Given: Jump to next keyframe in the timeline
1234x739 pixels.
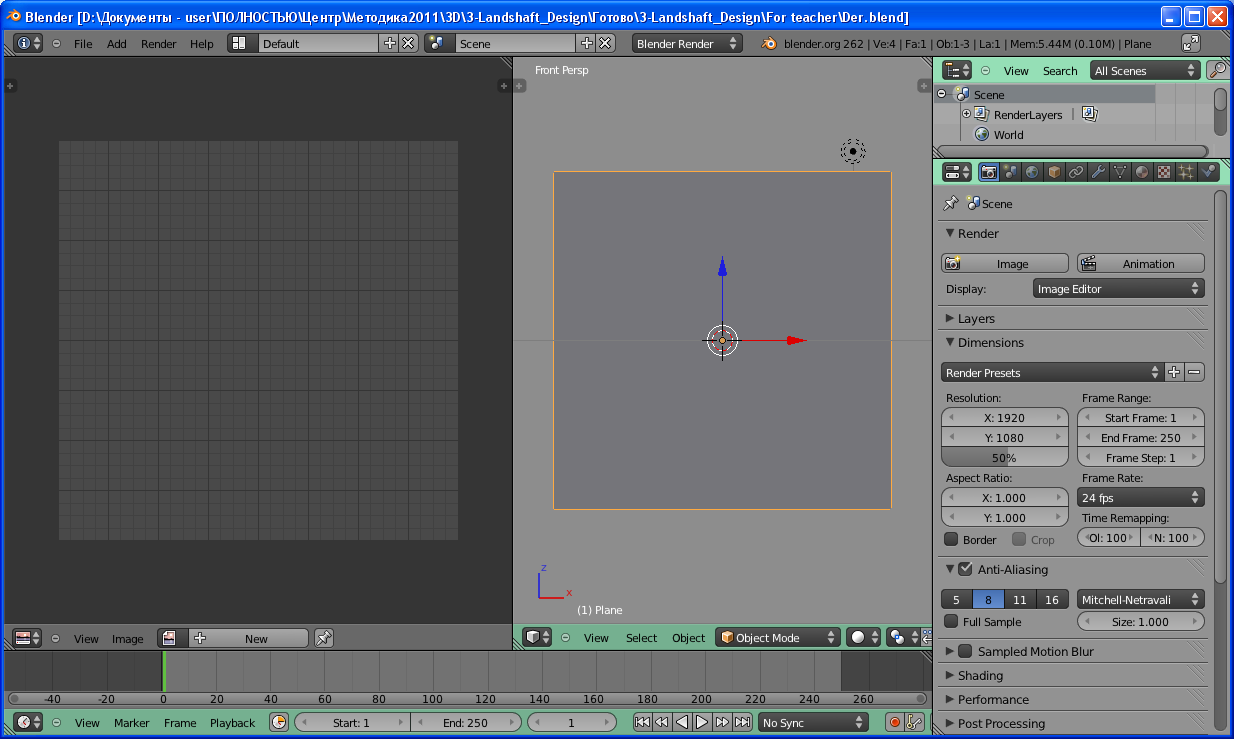Looking at the screenshot, I should [x=722, y=722].
